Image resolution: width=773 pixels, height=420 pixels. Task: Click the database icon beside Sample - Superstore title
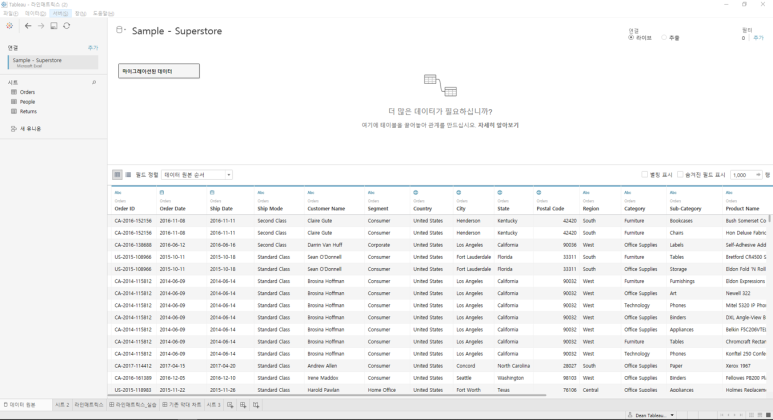coord(120,30)
